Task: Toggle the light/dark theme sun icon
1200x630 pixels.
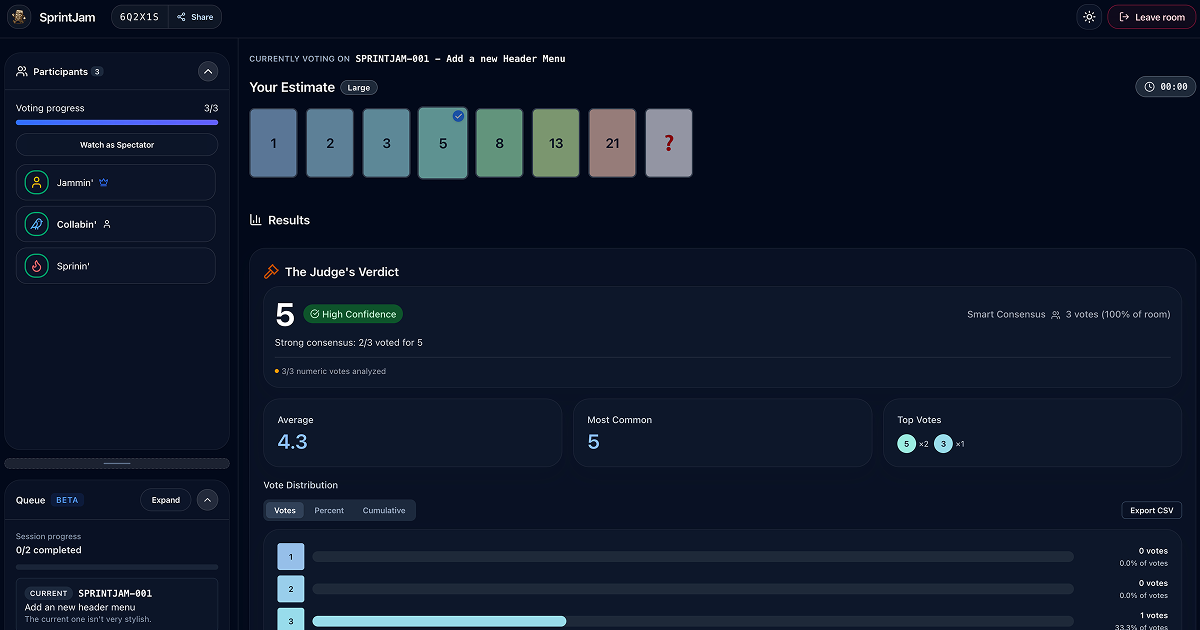Action: pos(1089,17)
